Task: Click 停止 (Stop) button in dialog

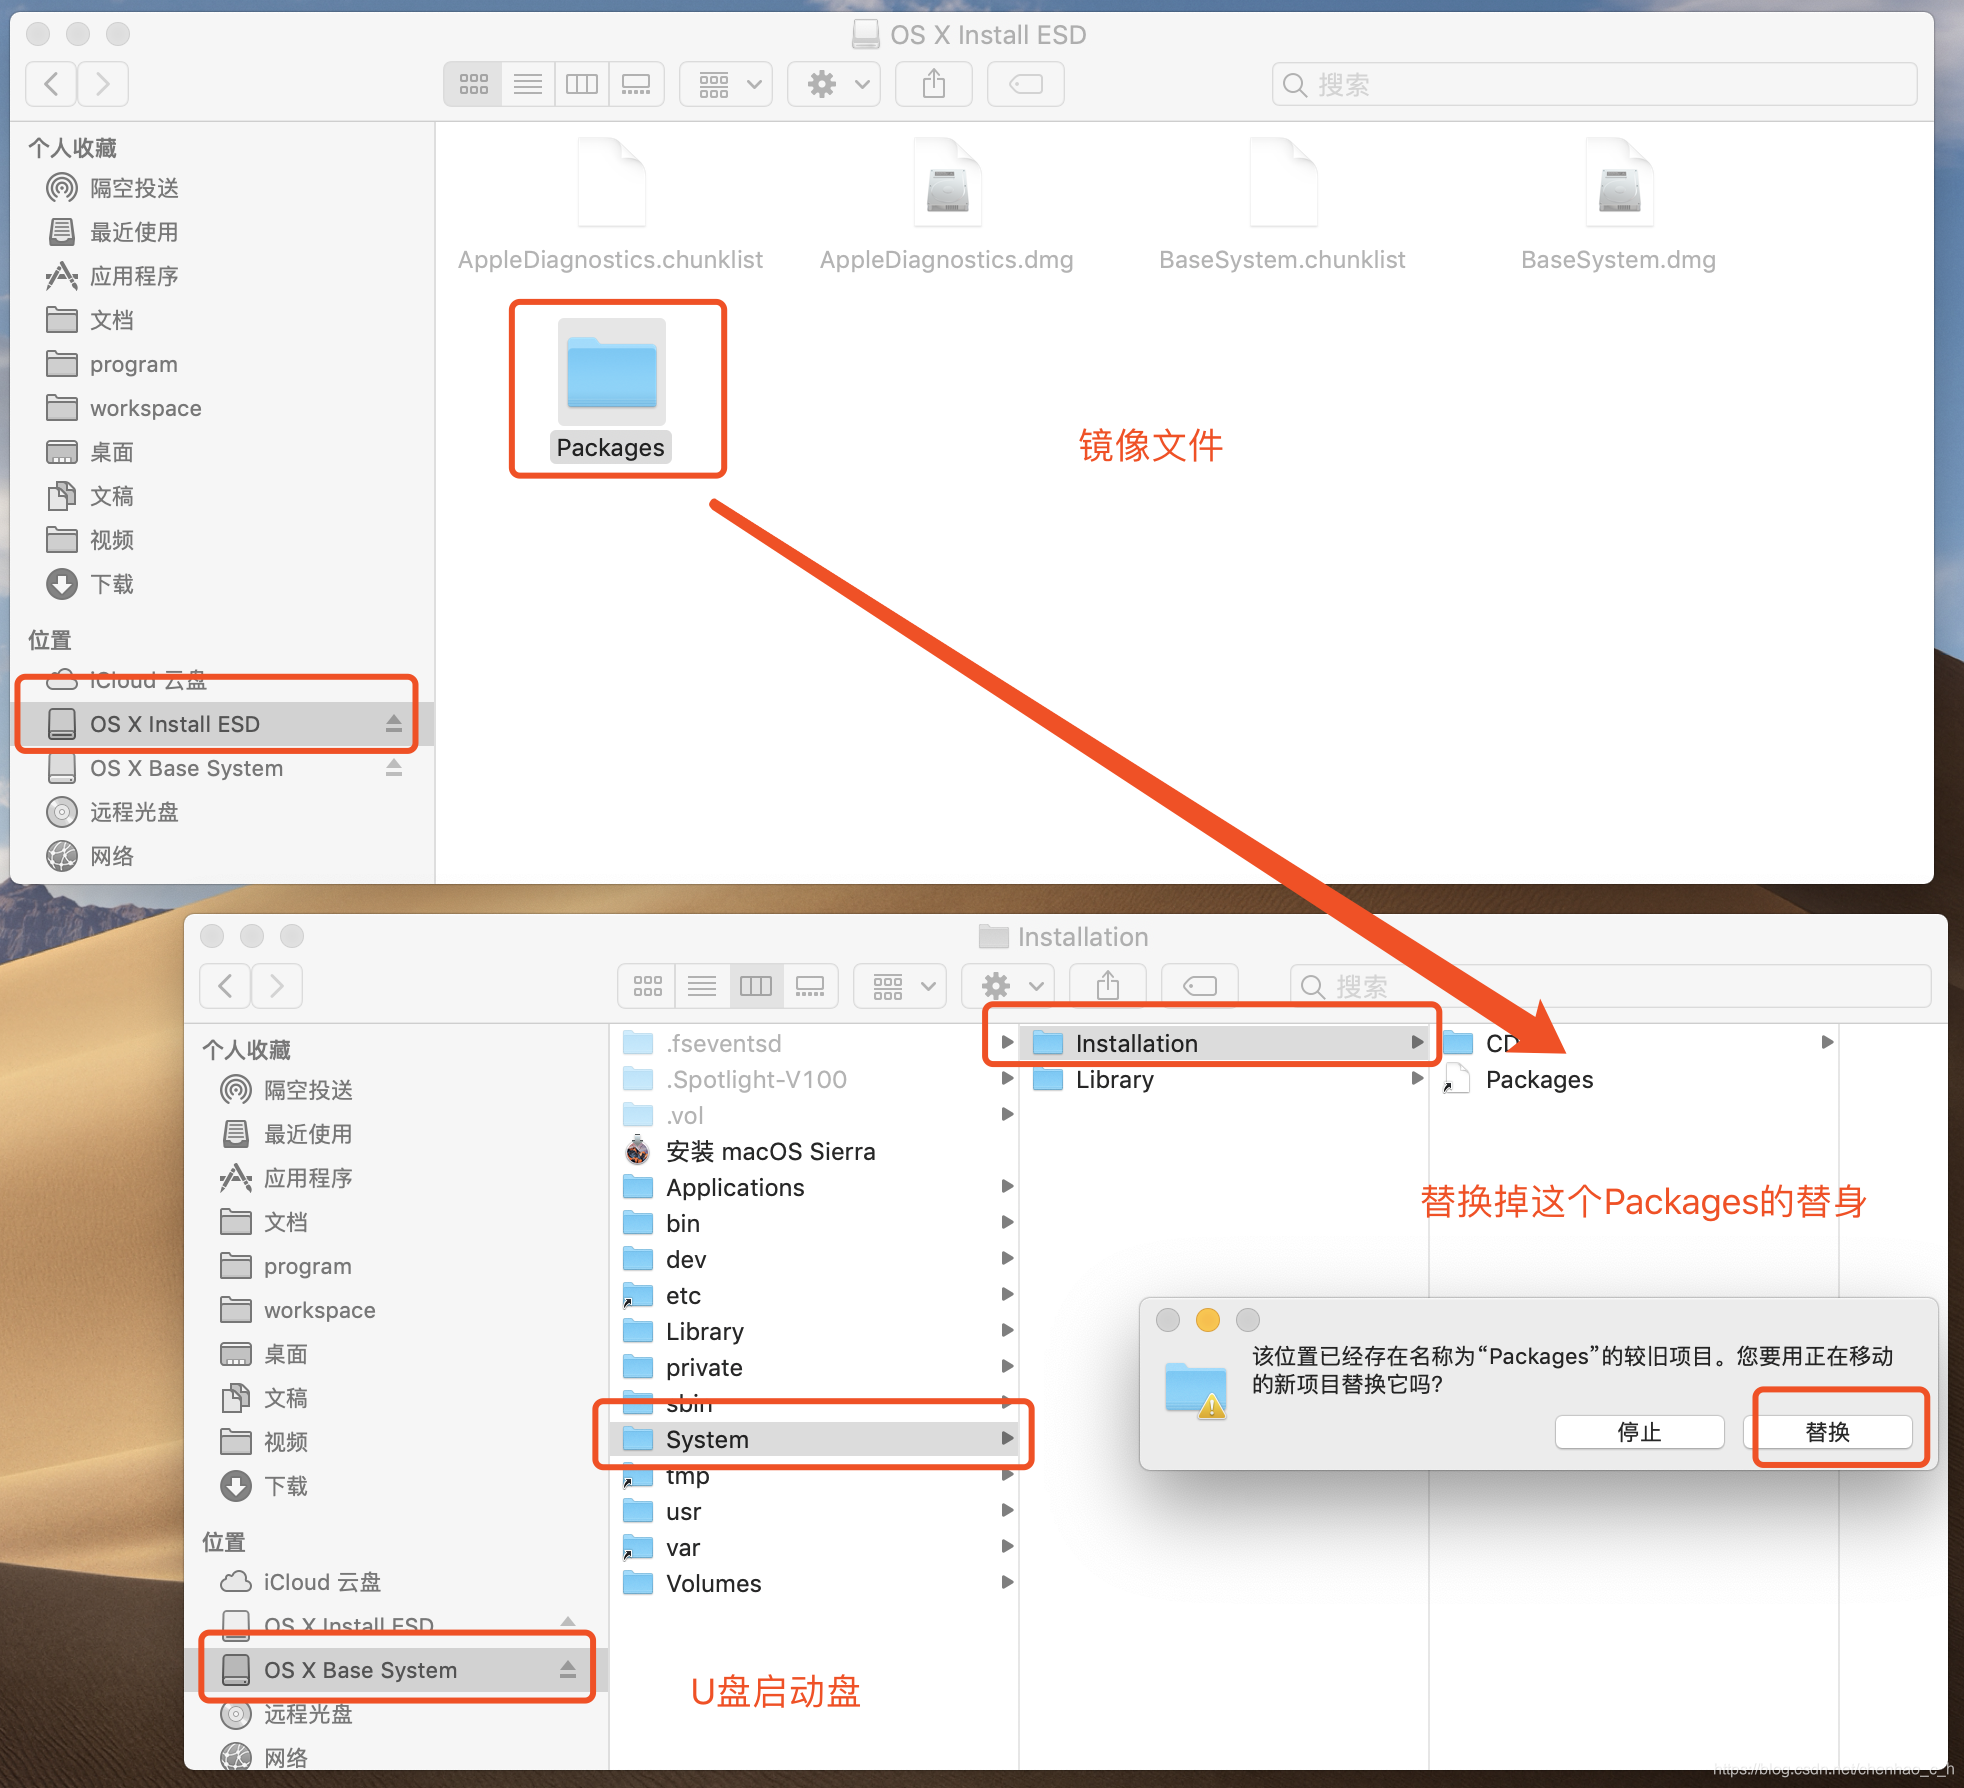Action: point(1640,1432)
